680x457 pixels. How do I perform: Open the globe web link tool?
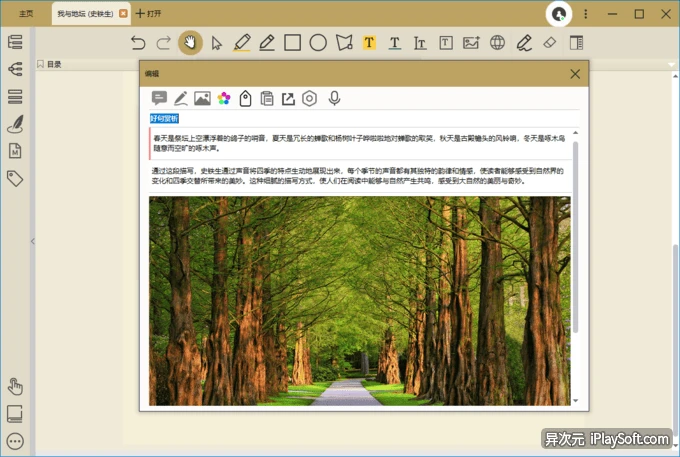pyautogui.click(x=497, y=42)
